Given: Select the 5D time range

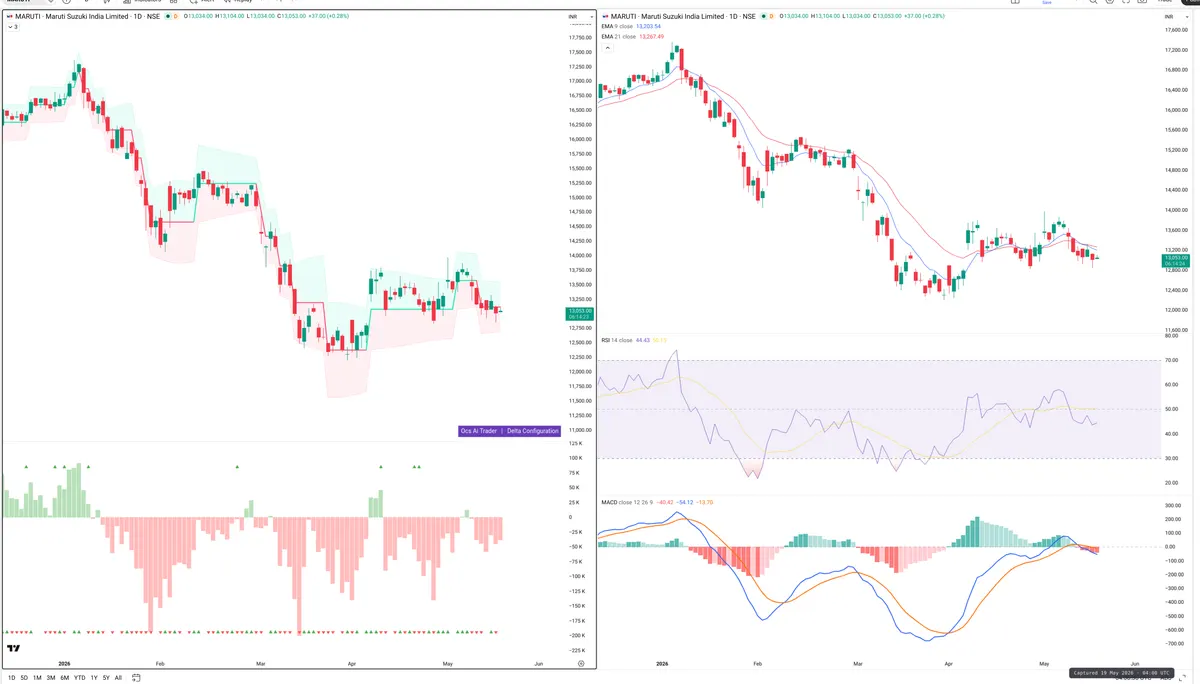Looking at the screenshot, I should tap(25, 678).
